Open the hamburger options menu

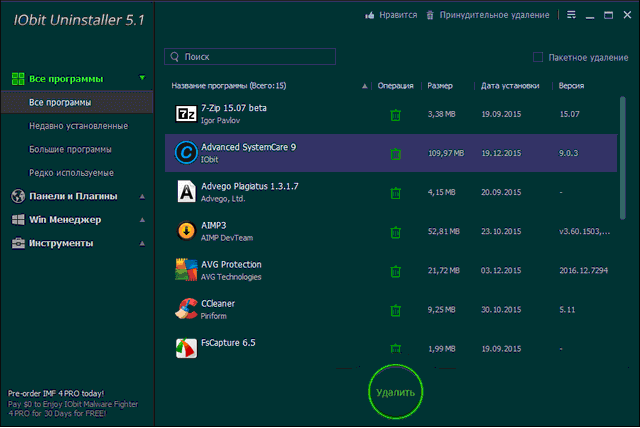coord(571,15)
